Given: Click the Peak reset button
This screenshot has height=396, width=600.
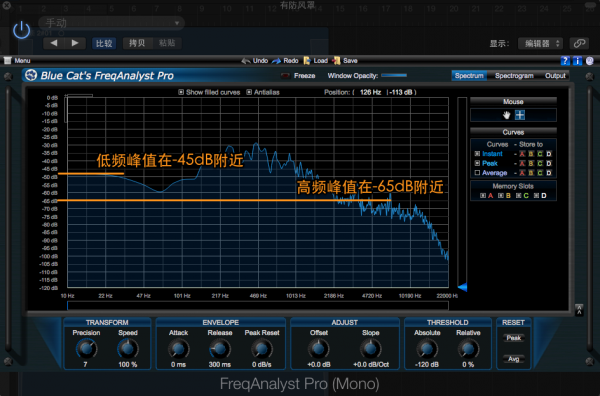Looking at the screenshot, I should click(x=514, y=338).
